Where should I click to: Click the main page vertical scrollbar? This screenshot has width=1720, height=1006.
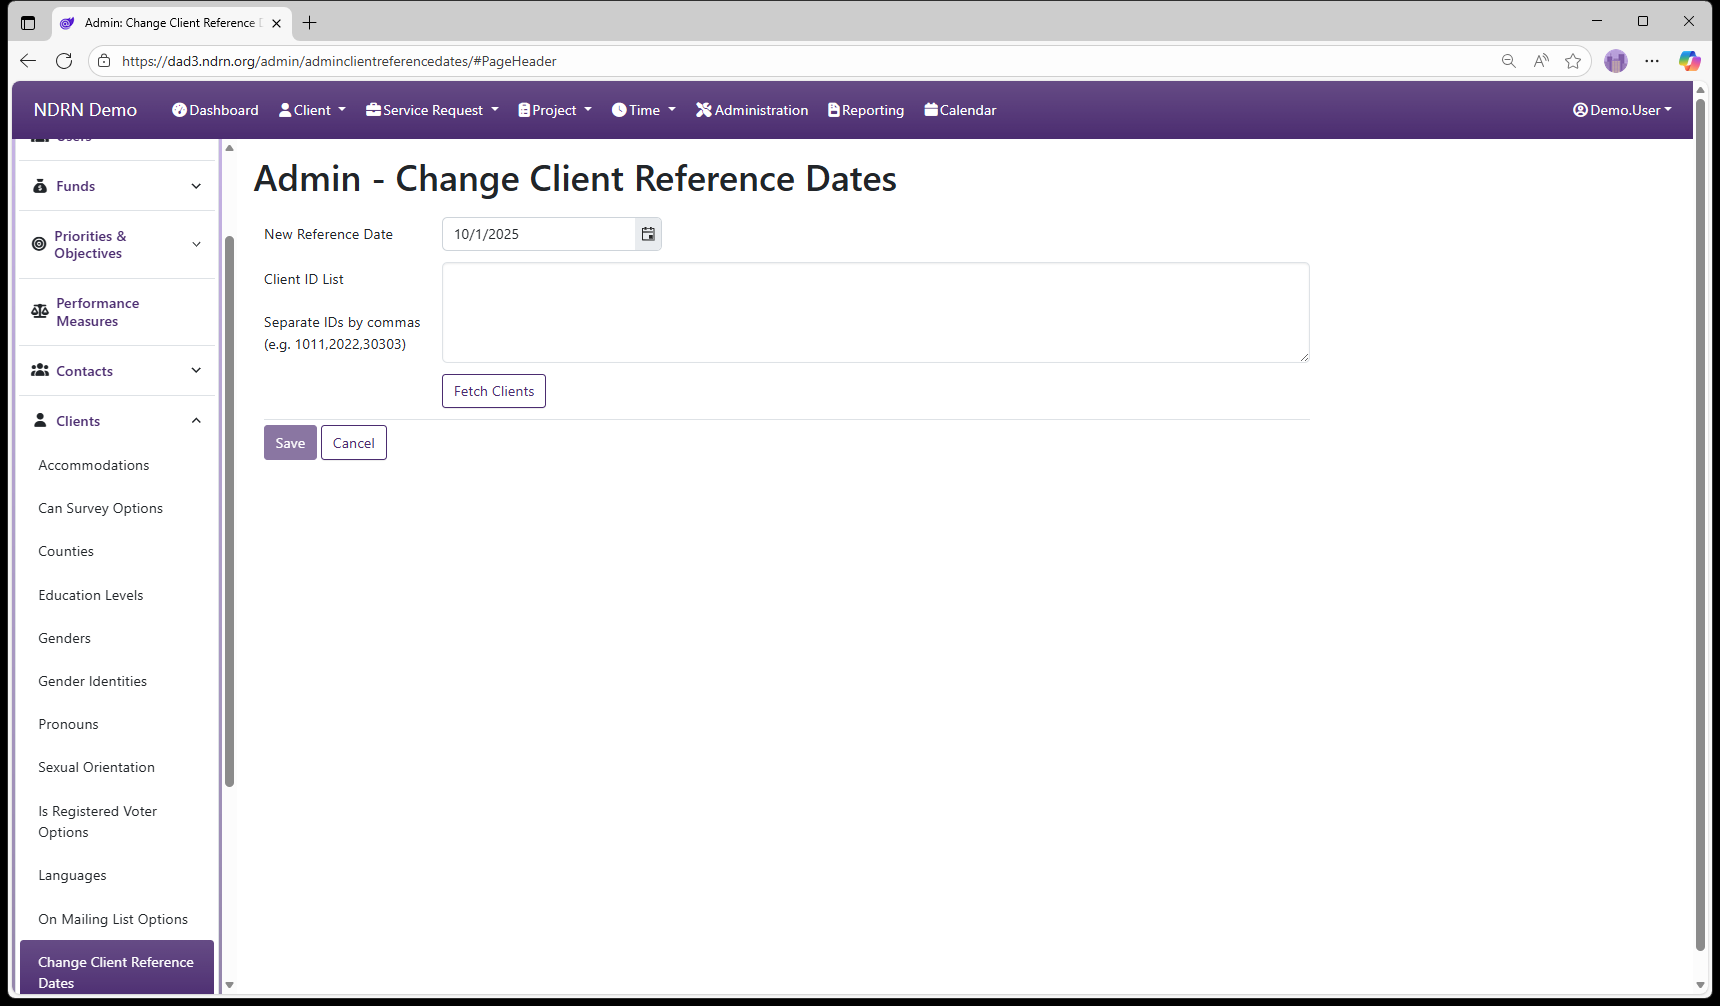(1700, 525)
